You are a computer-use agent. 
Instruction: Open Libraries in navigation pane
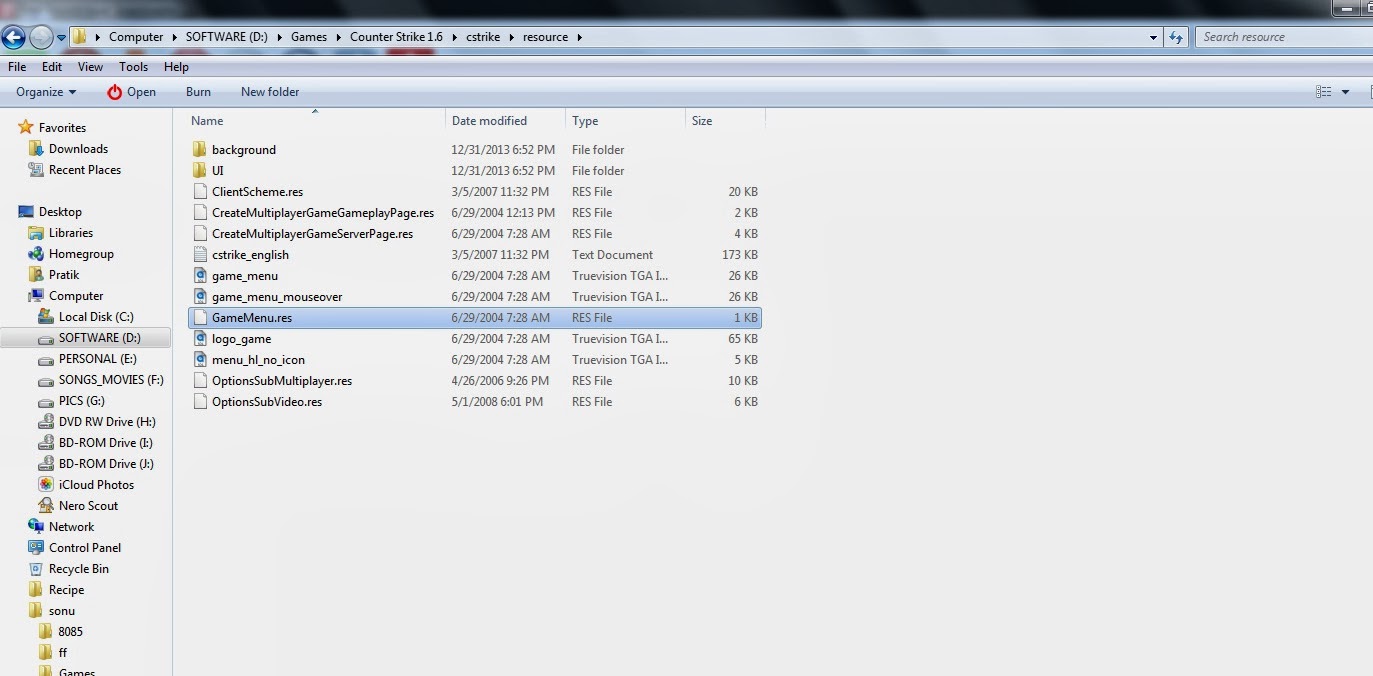point(70,233)
